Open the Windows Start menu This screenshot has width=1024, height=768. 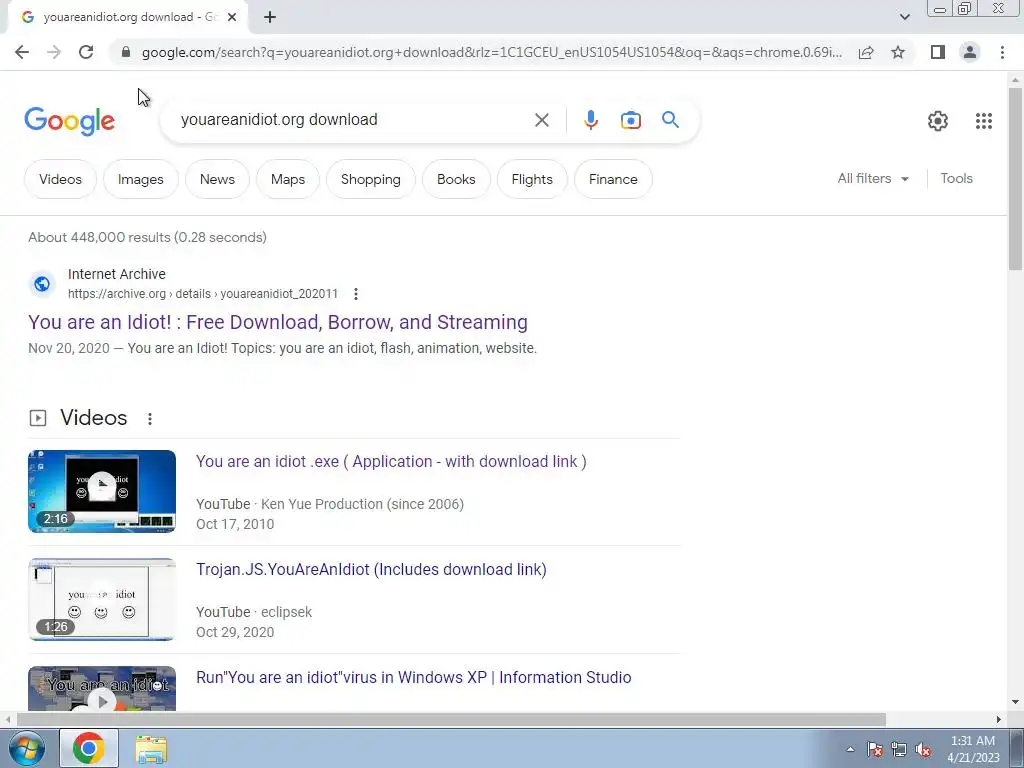[x=26, y=748]
